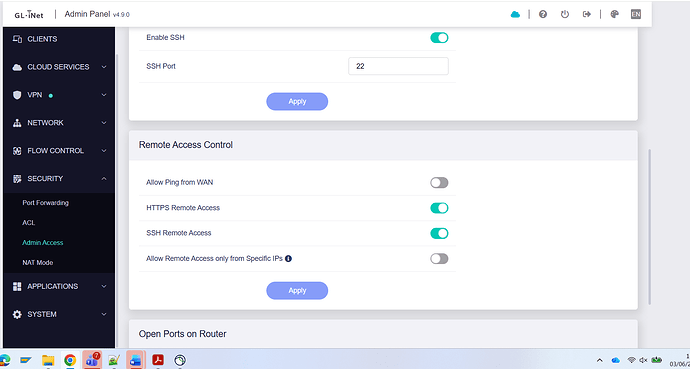Expand Cloud Services menu chevron
This screenshot has width=690, height=369.
(x=104, y=67)
